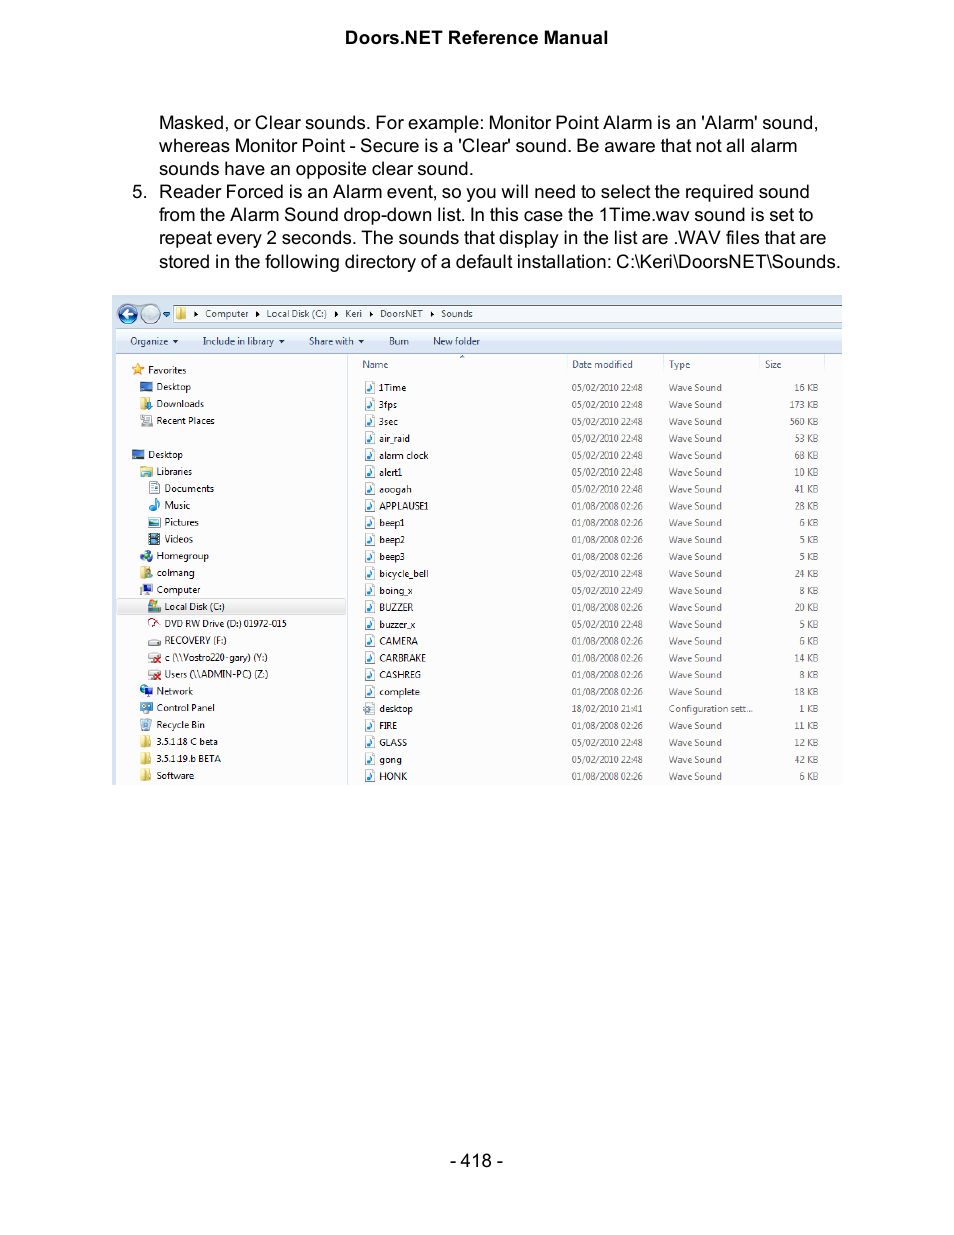Open the Pictures library
The image size is (954, 1235).
181,522
